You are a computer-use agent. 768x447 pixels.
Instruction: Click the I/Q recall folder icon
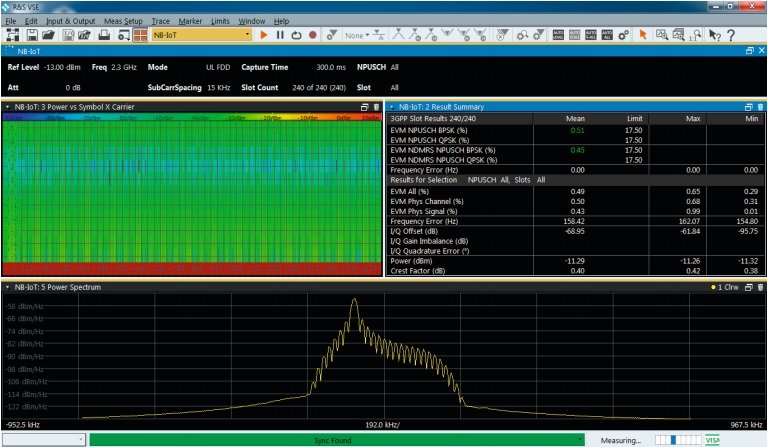click(x=84, y=35)
